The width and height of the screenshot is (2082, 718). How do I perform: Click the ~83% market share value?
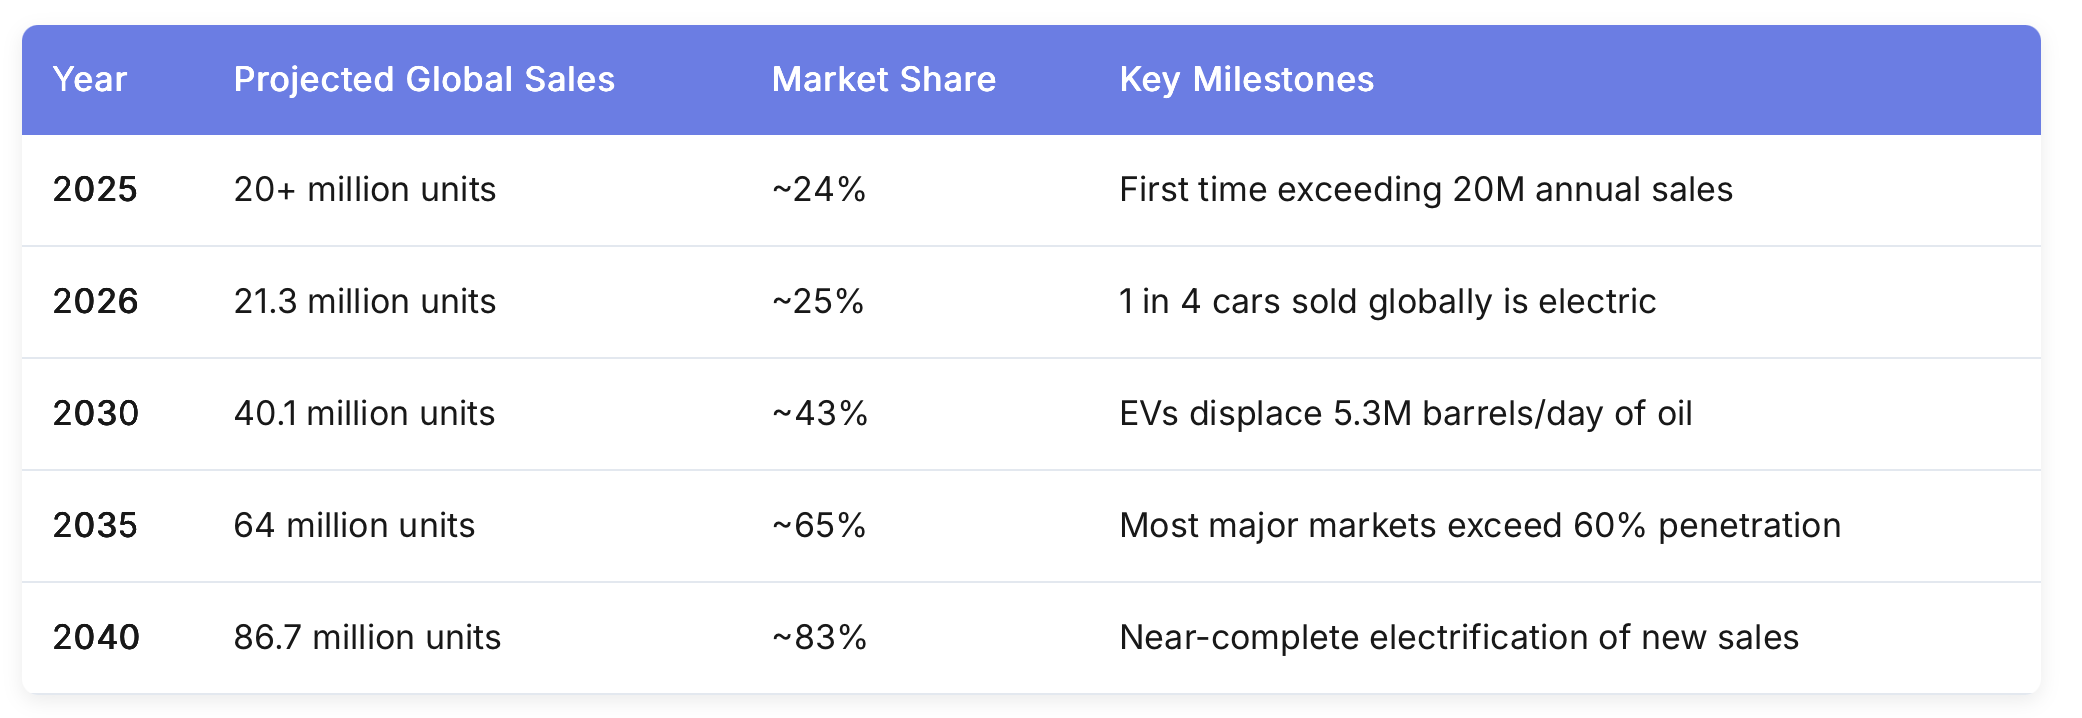tap(819, 638)
